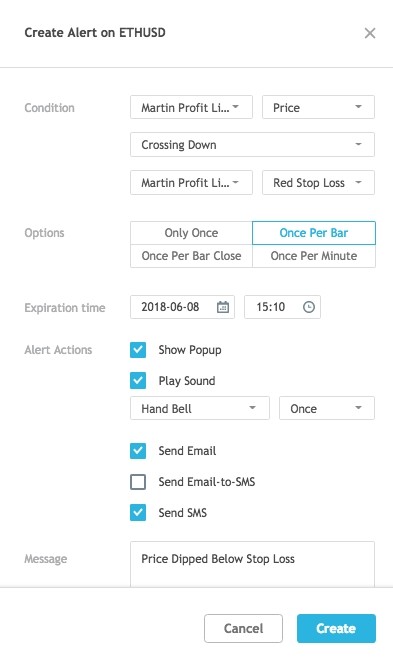
Task: Choose the Once Per Minute option
Action: pyautogui.click(x=314, y=256)
